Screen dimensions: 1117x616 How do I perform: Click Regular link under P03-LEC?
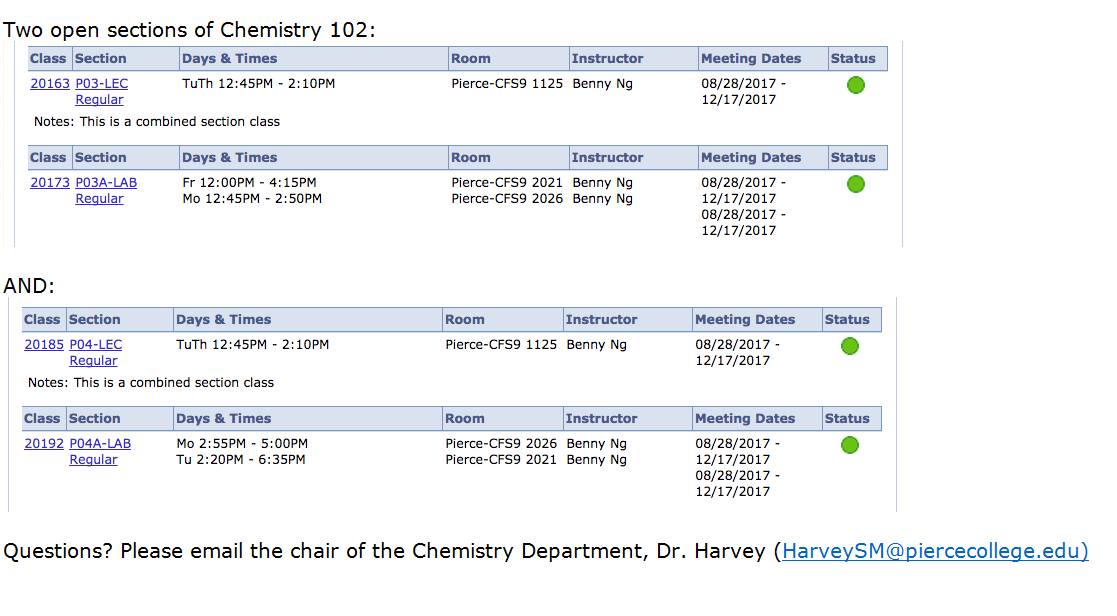100,100
